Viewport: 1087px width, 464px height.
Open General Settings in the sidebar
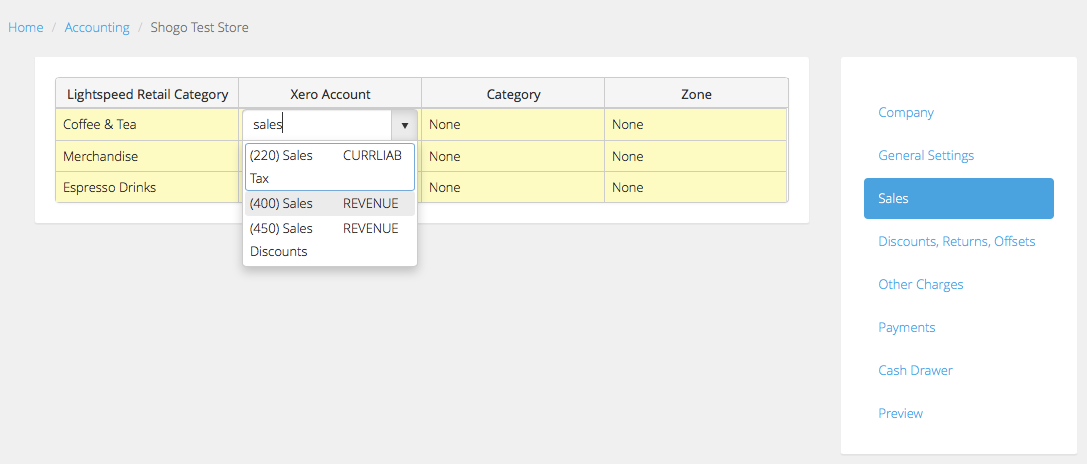[959, 155]
